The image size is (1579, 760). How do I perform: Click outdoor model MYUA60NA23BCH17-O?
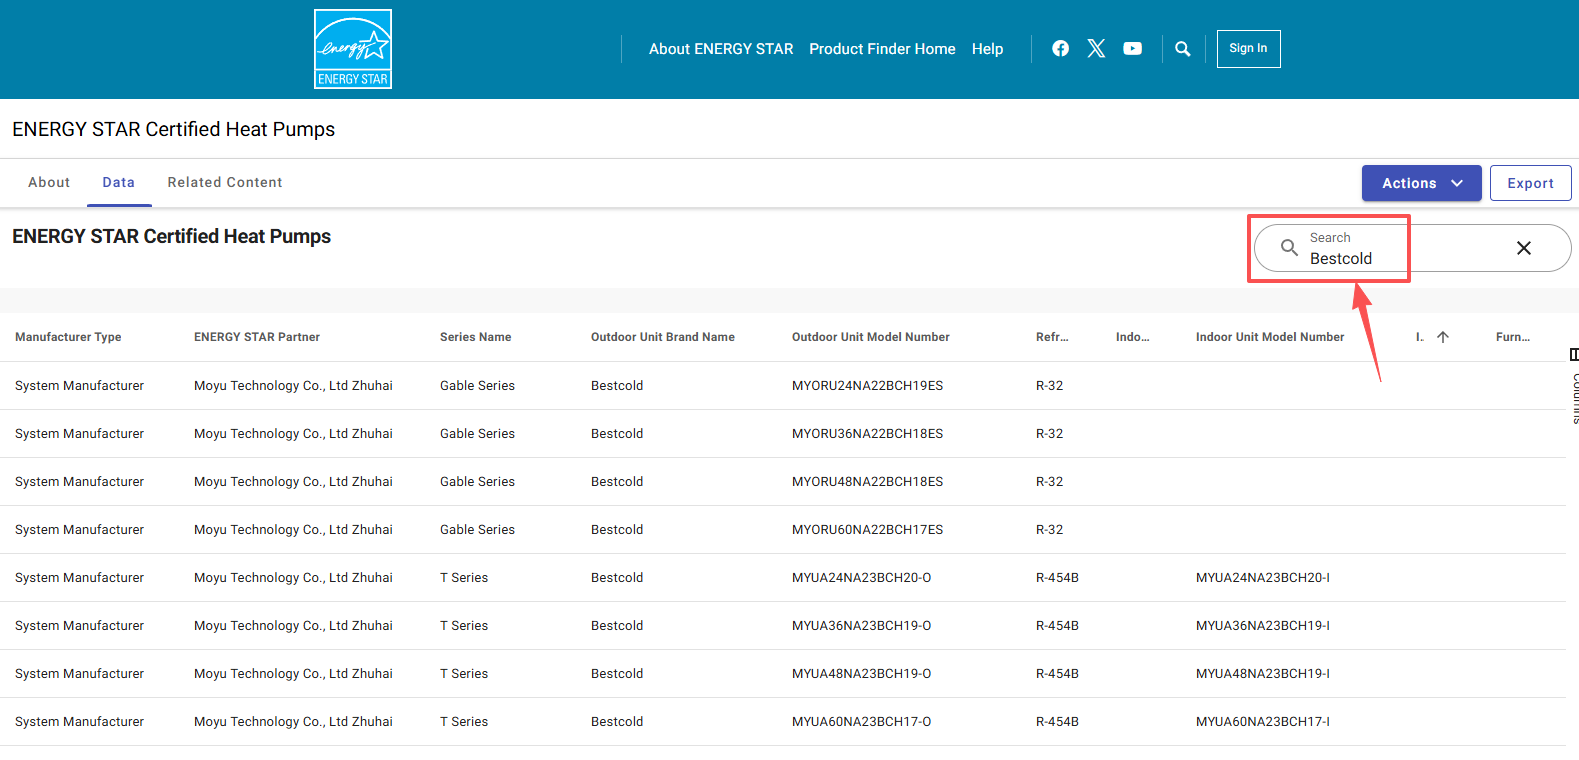pos(862,722)
